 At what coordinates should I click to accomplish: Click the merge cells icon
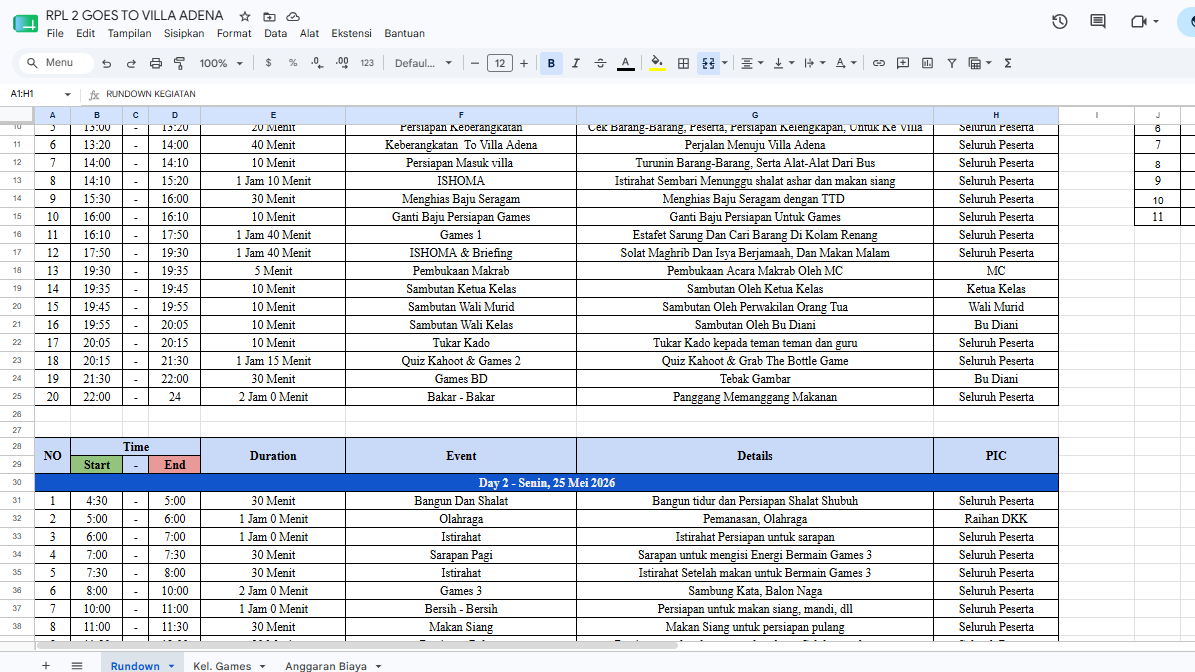708,63
